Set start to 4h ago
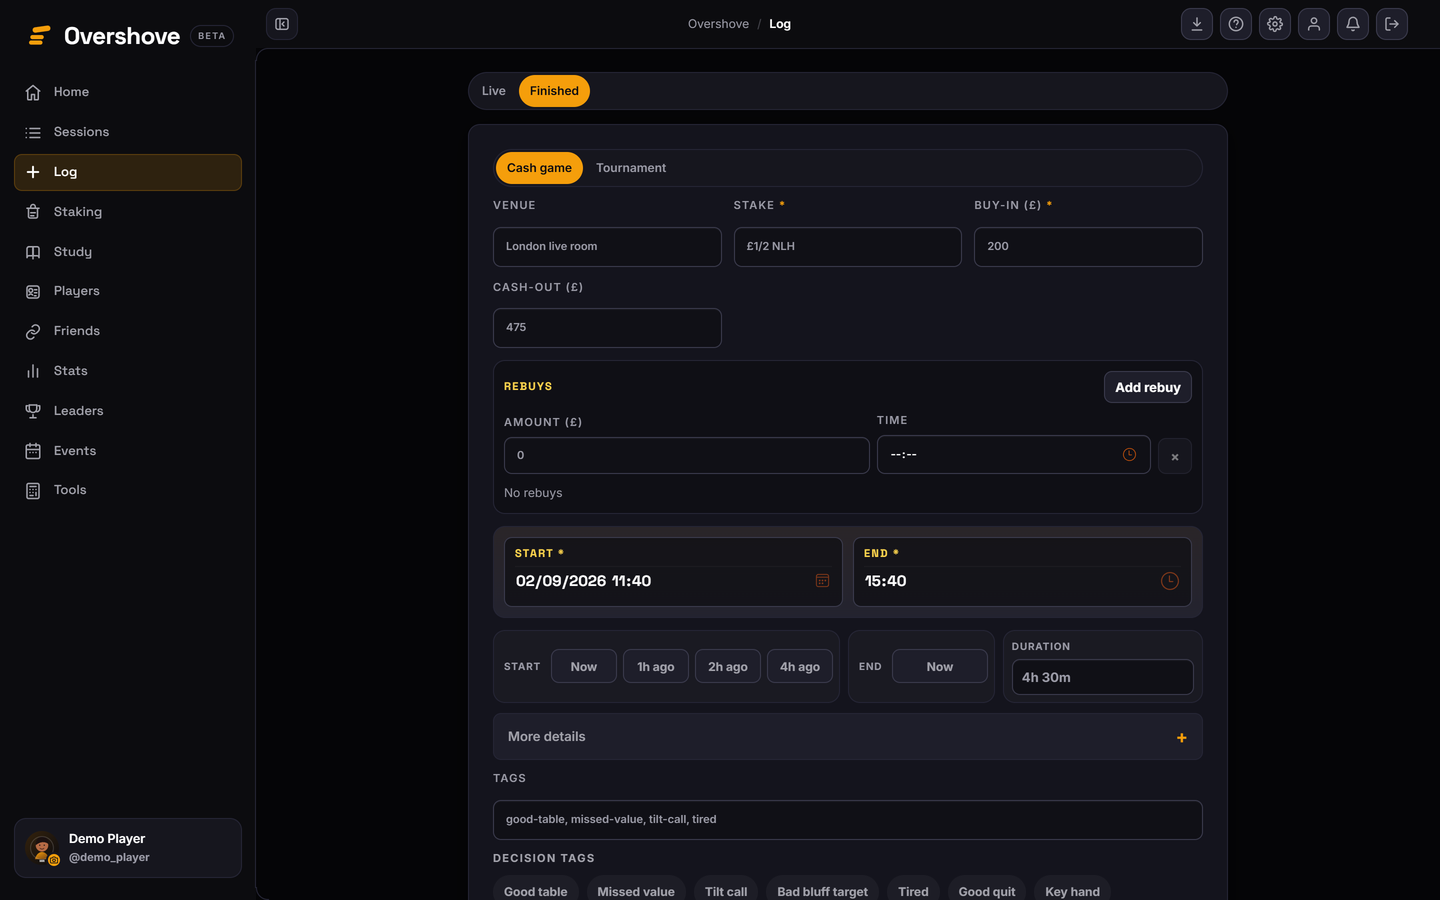 tap(800, 667)
